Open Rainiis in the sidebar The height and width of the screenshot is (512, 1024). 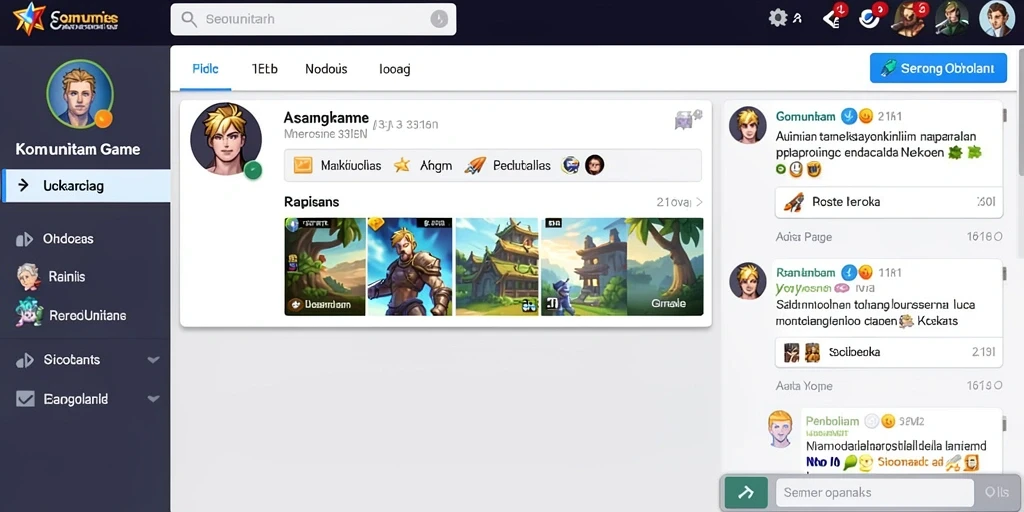coord(67,277)
